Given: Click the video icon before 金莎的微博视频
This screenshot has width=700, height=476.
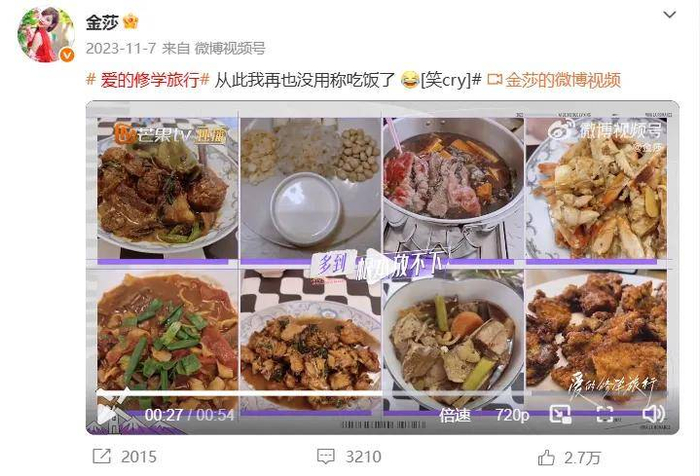Looking at the screenshot, I should [494, 80].
